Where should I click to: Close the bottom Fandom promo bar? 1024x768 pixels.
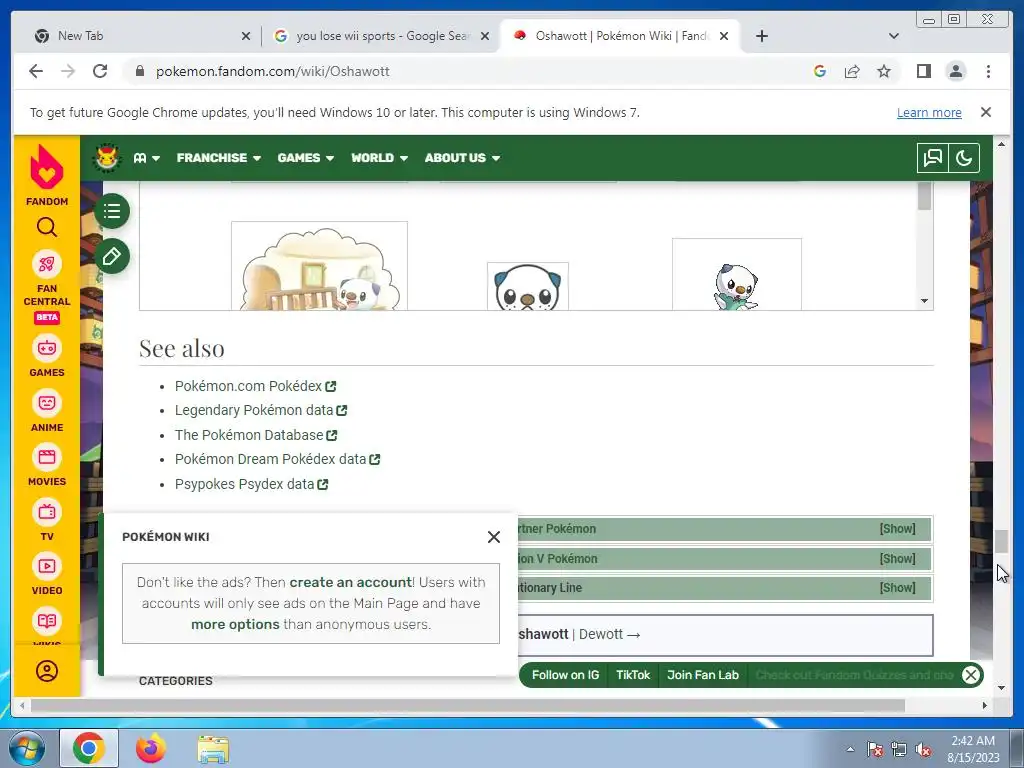pos(970,675)
